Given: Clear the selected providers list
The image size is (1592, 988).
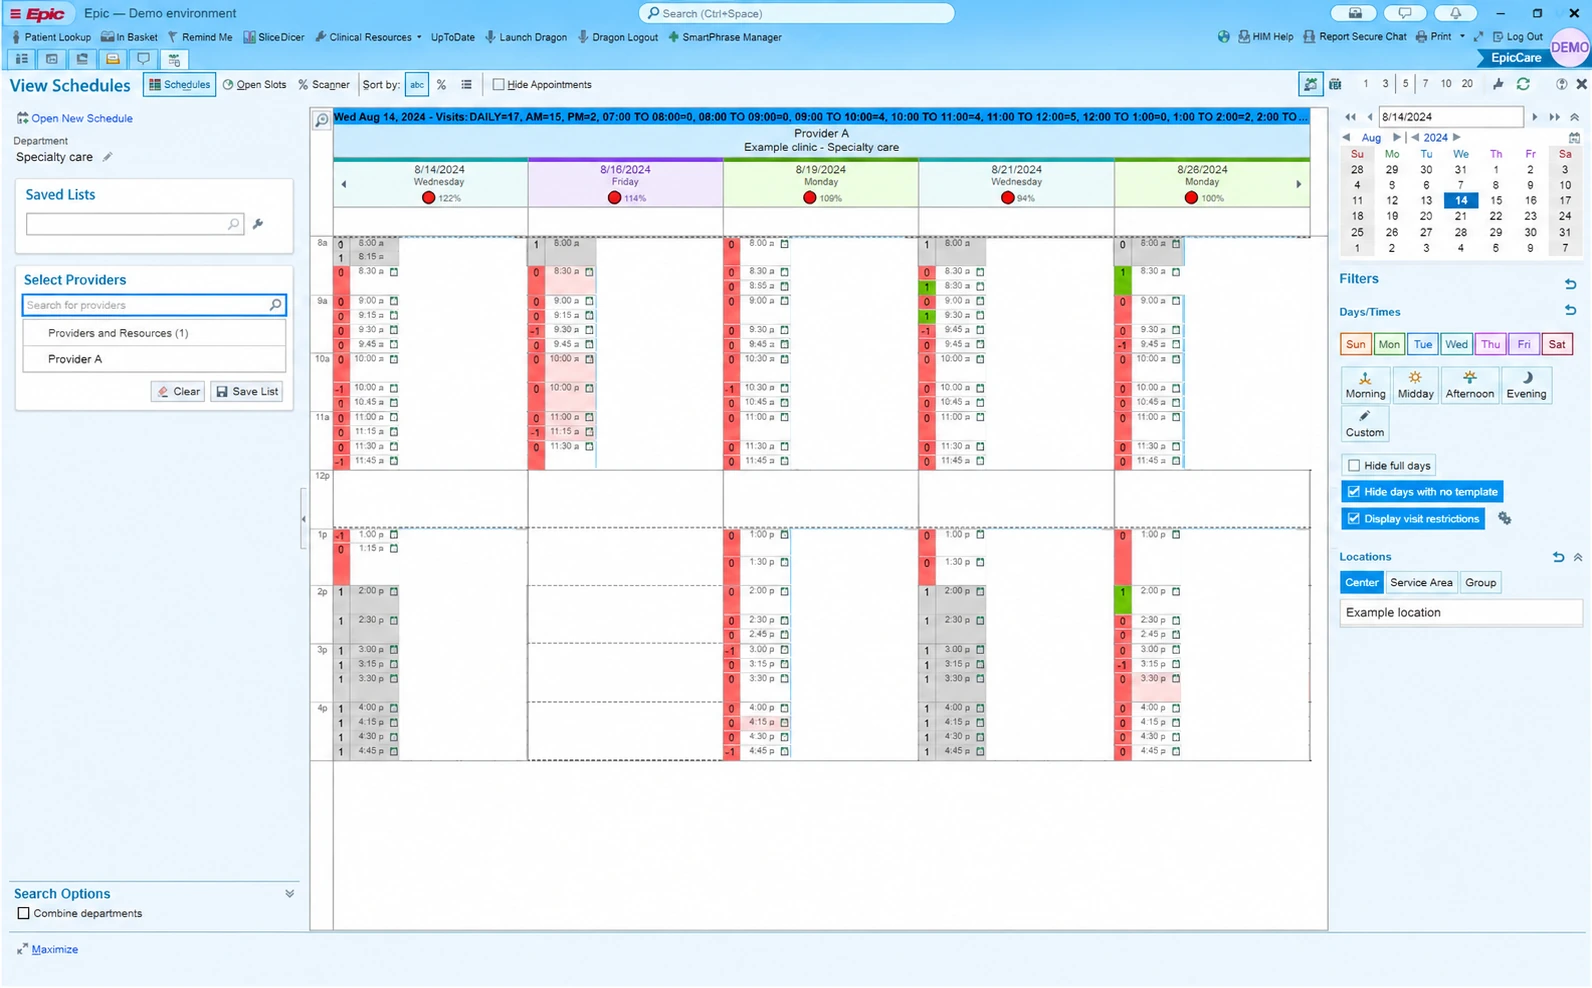Looking at the screenshot, I should click(178, 392).
